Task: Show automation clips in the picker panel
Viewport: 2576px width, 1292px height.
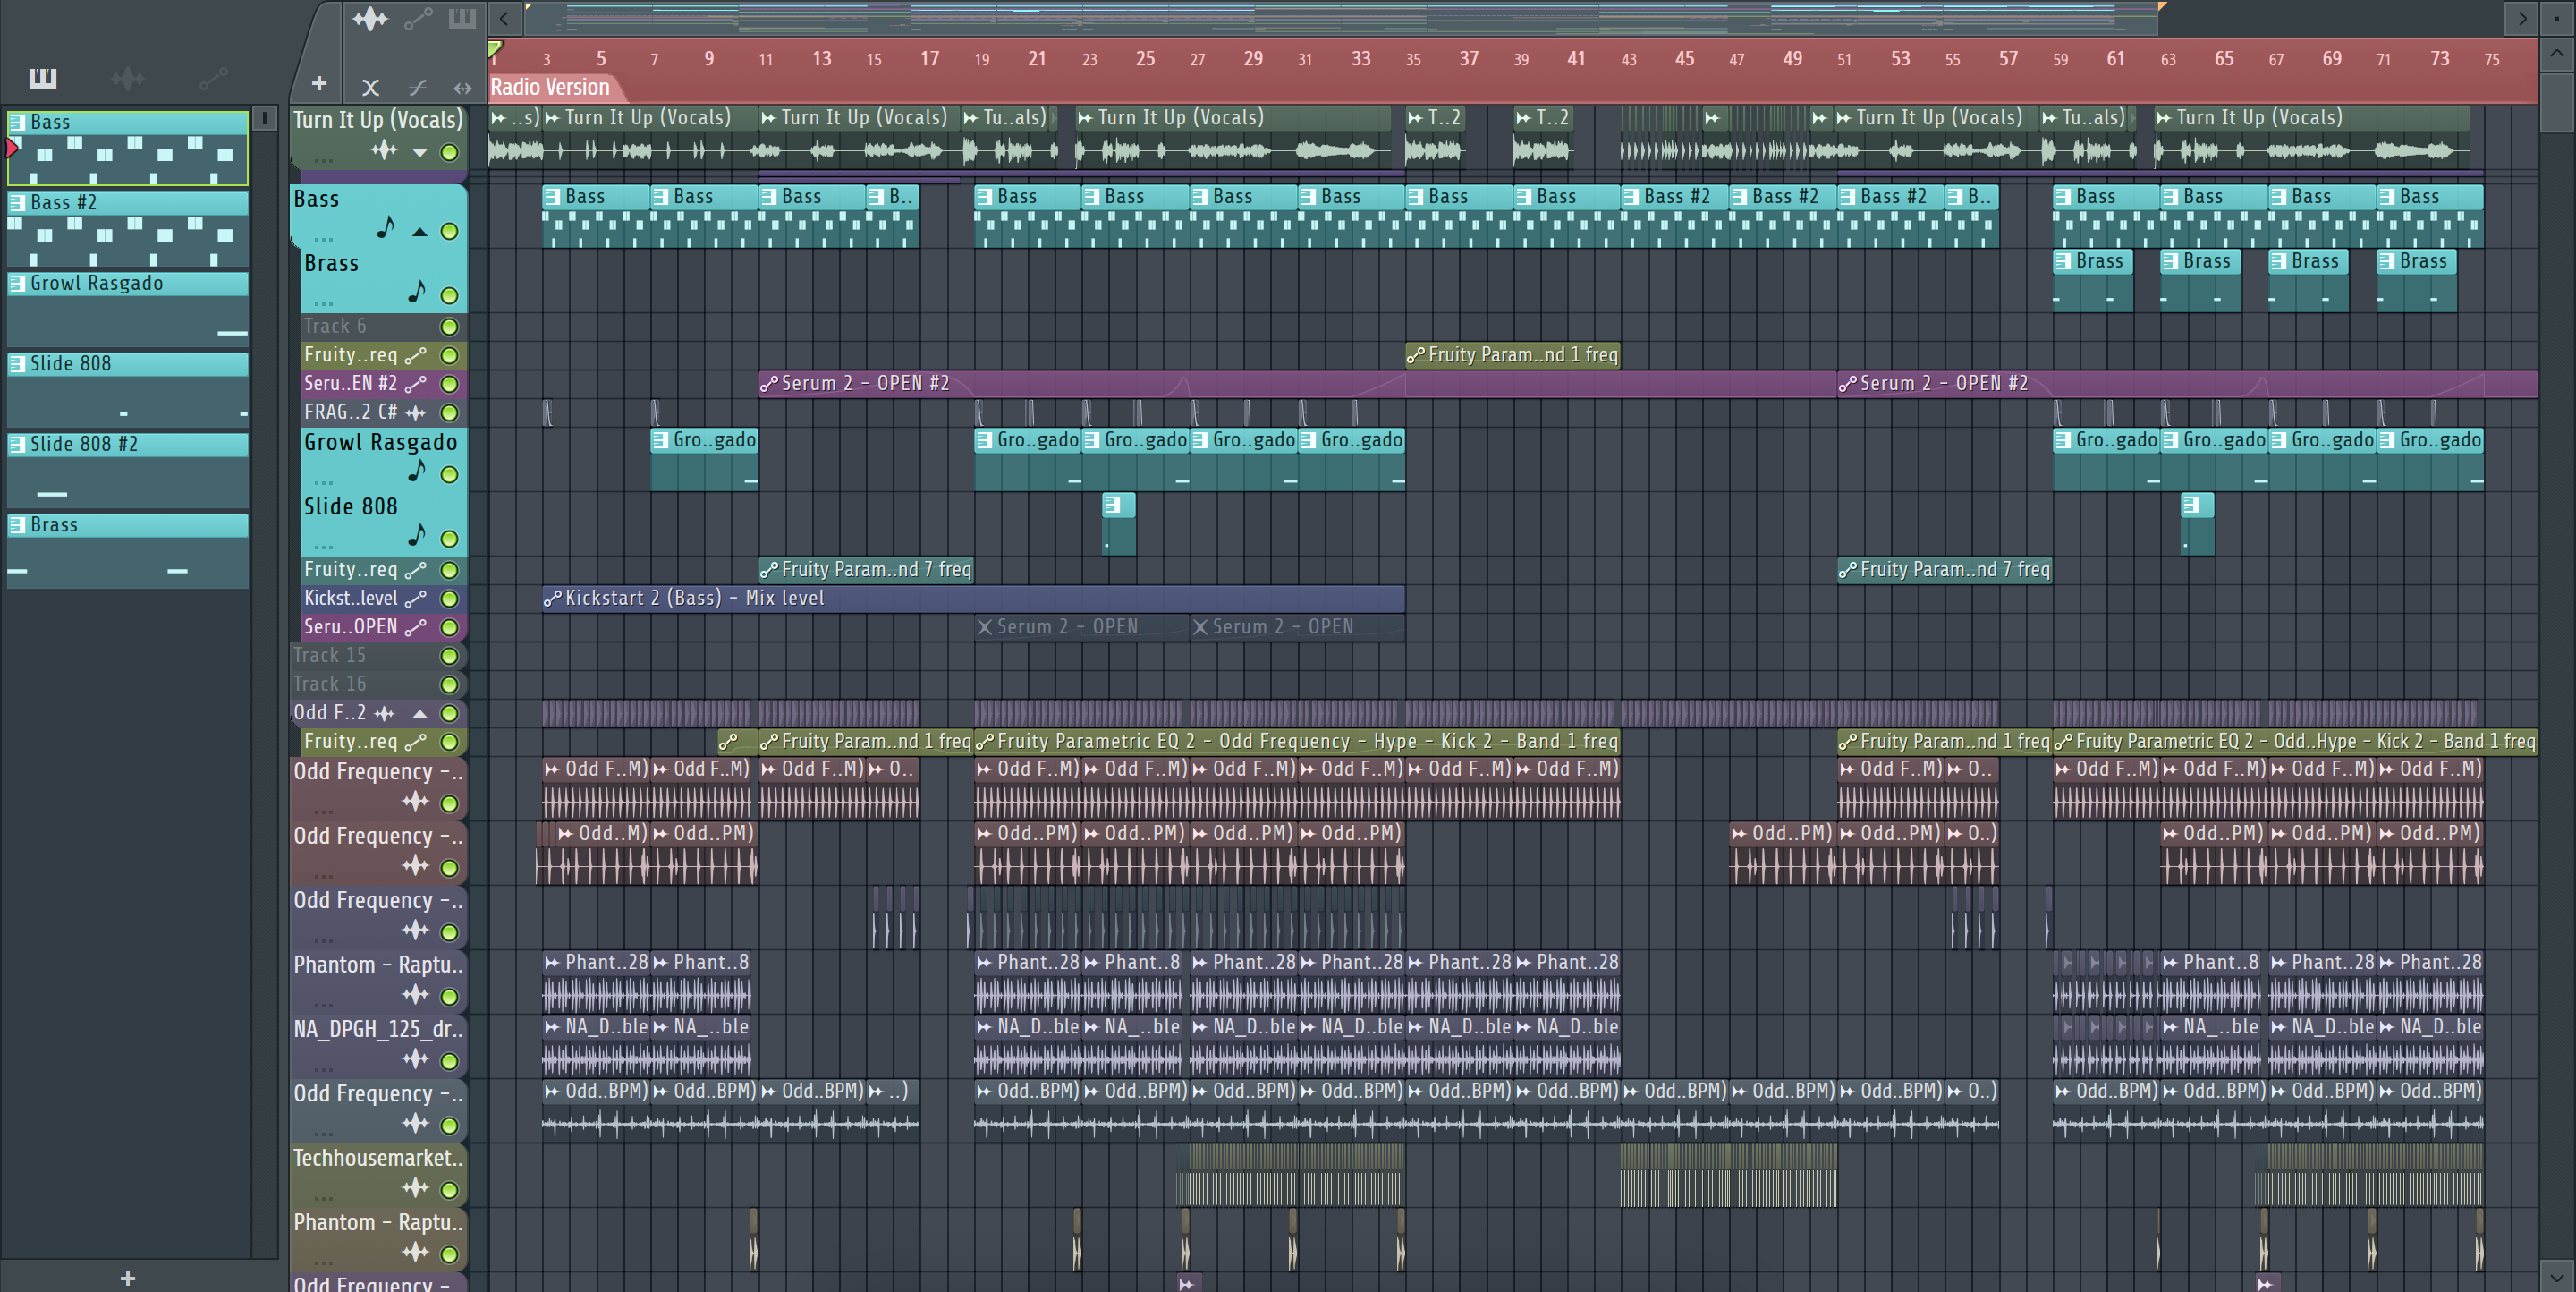Action: pos(213,77)
